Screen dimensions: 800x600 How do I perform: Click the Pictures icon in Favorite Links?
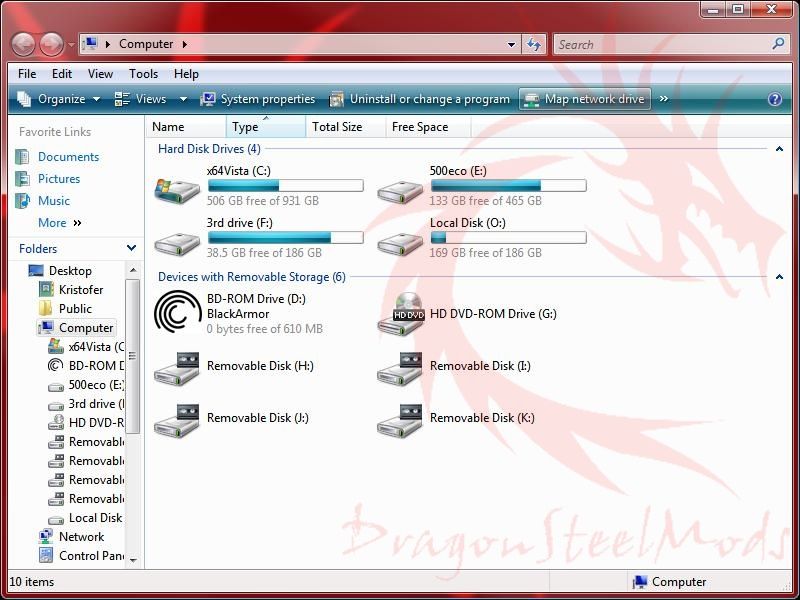pos(22,179)
